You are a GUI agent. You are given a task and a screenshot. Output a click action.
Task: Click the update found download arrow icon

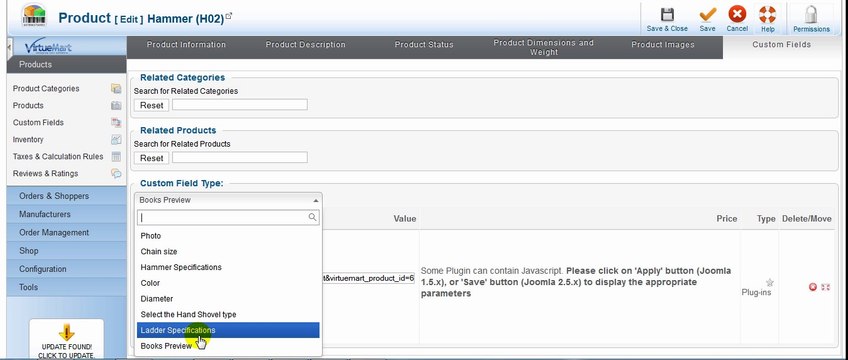click(x=66, y=332)
